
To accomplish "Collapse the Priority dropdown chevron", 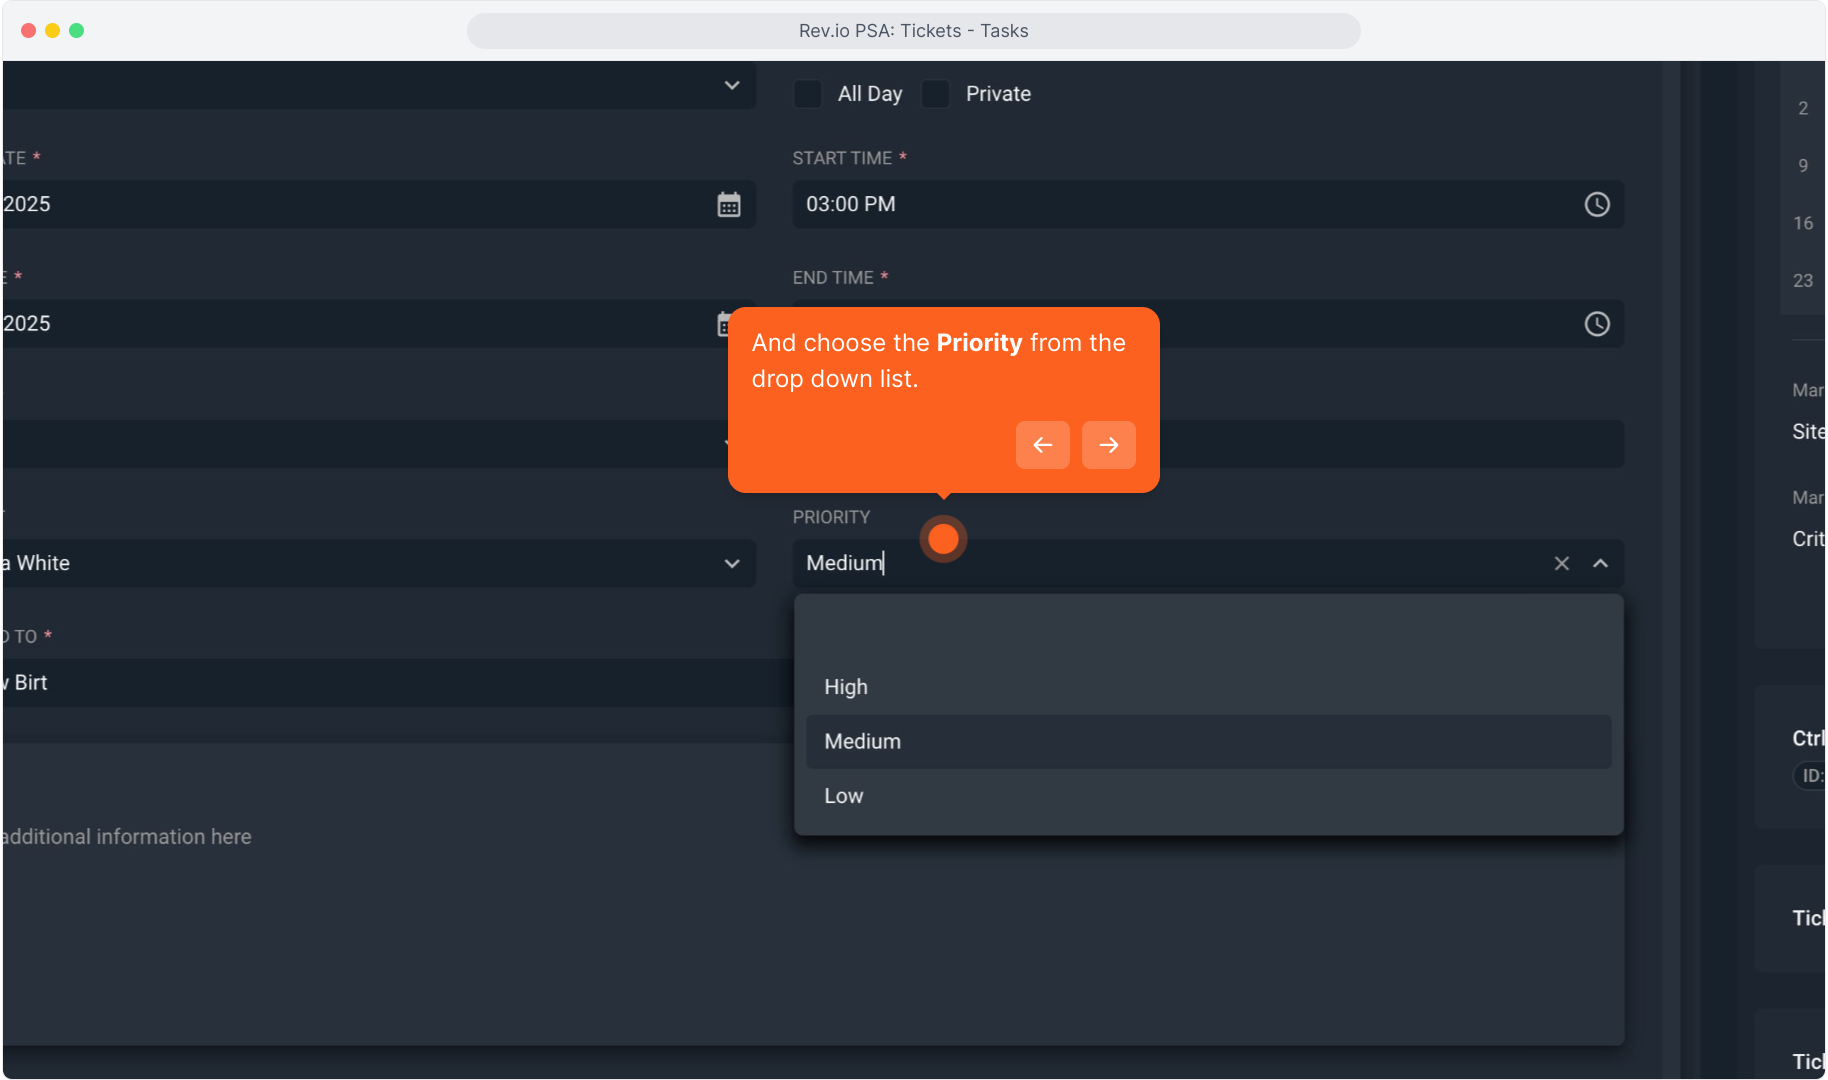I will click(x=1600, y=564).
